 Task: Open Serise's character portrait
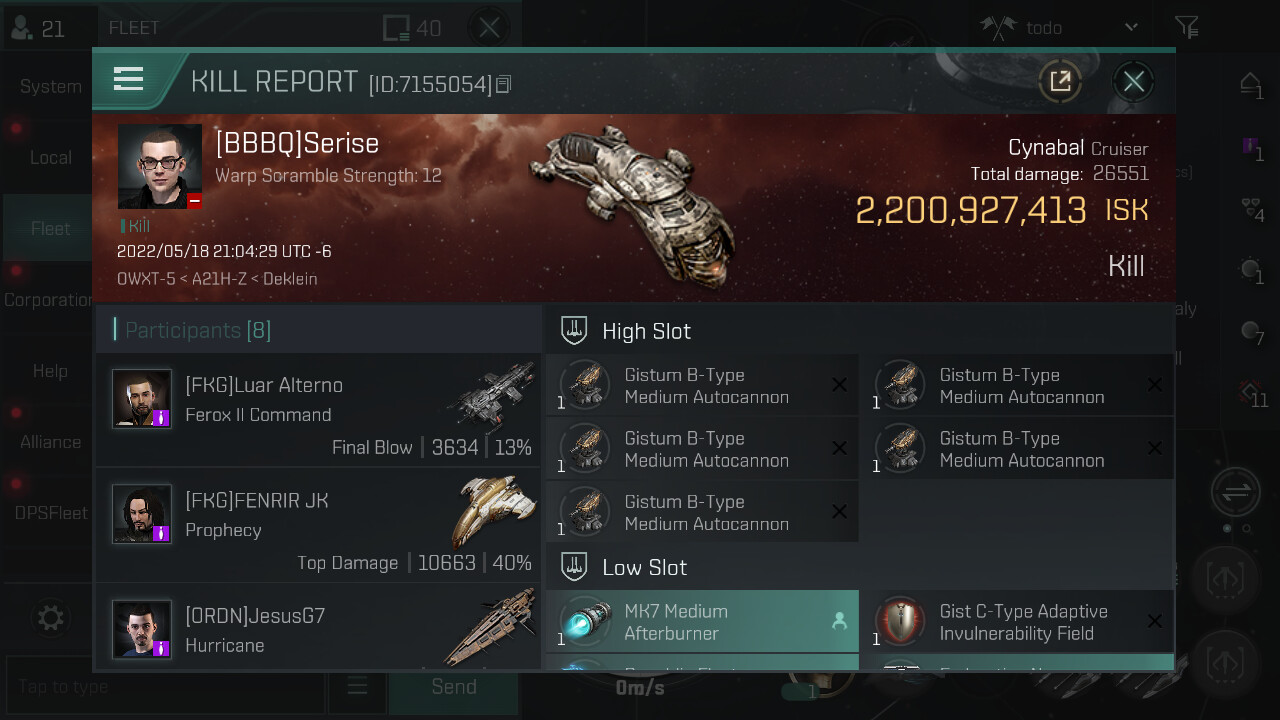coord(160,166)
